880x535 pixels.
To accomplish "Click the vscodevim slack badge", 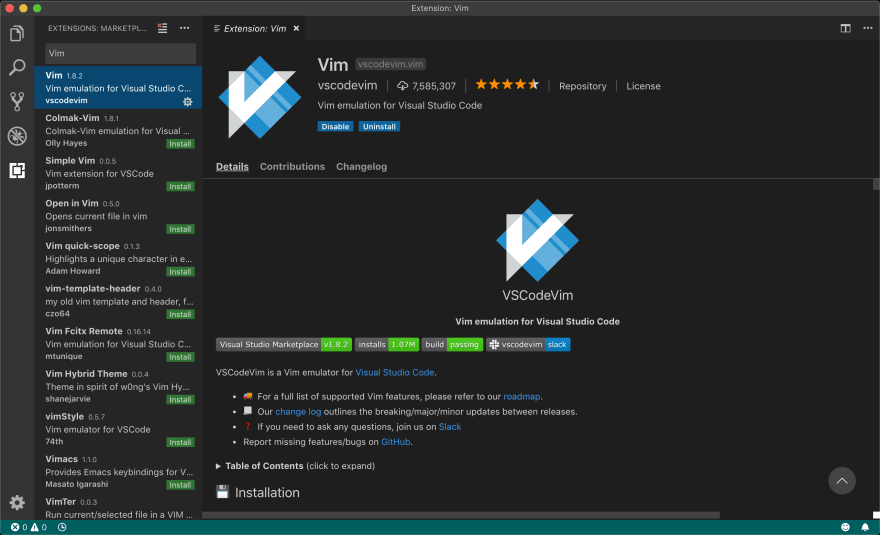I will tap(528, 345).
